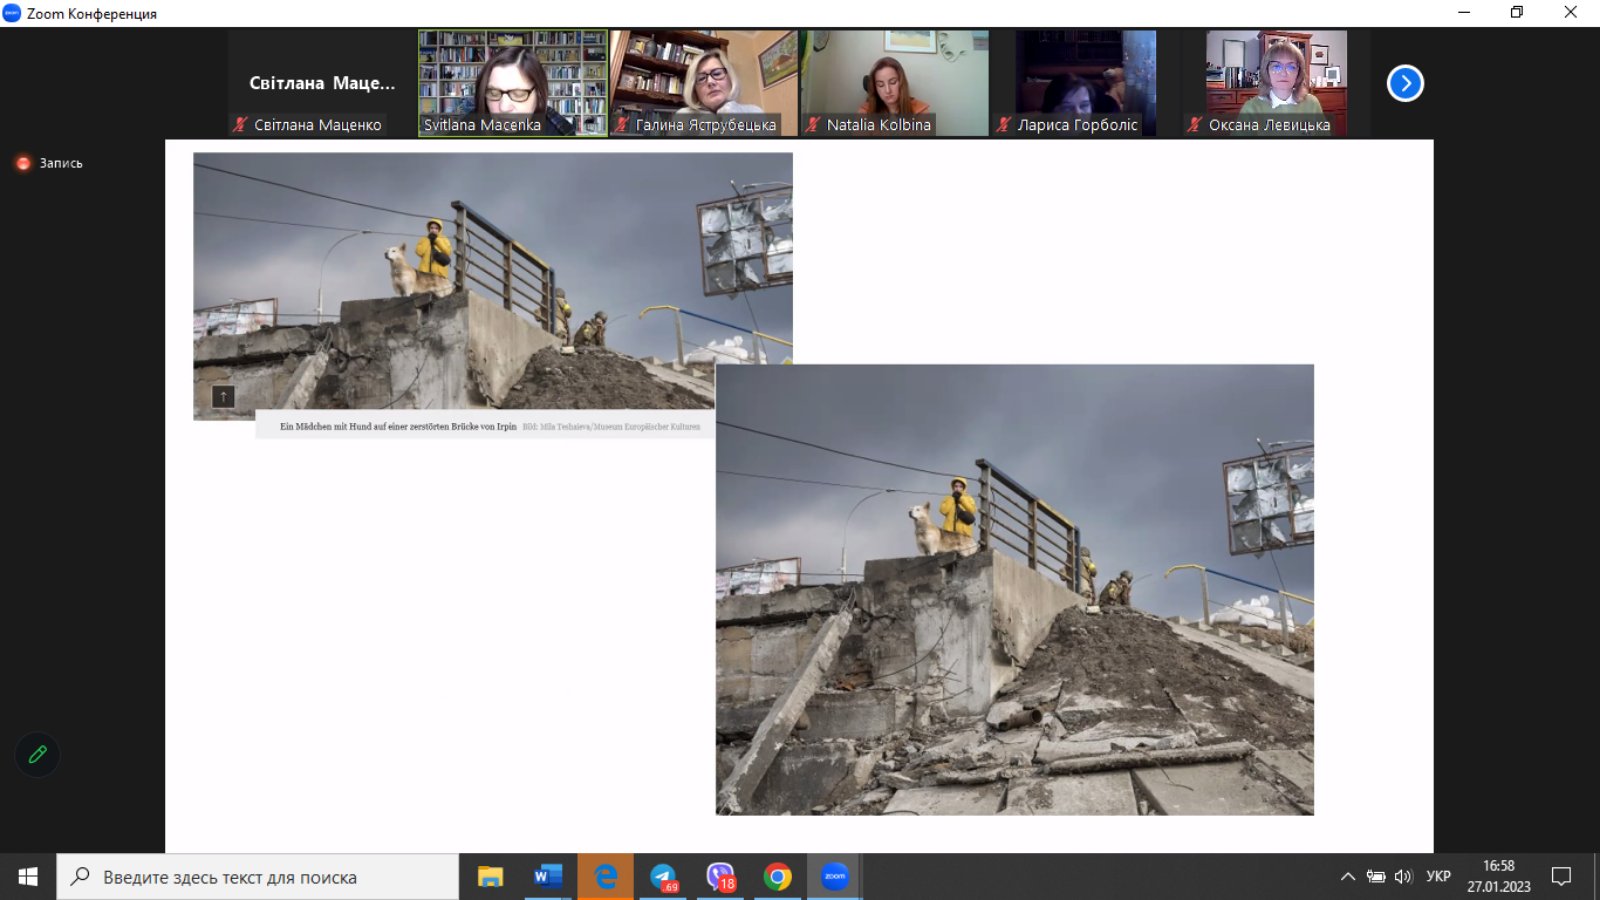Click the Світлана Маценко participant tile

pyautogui.click(x=321, y=83)
